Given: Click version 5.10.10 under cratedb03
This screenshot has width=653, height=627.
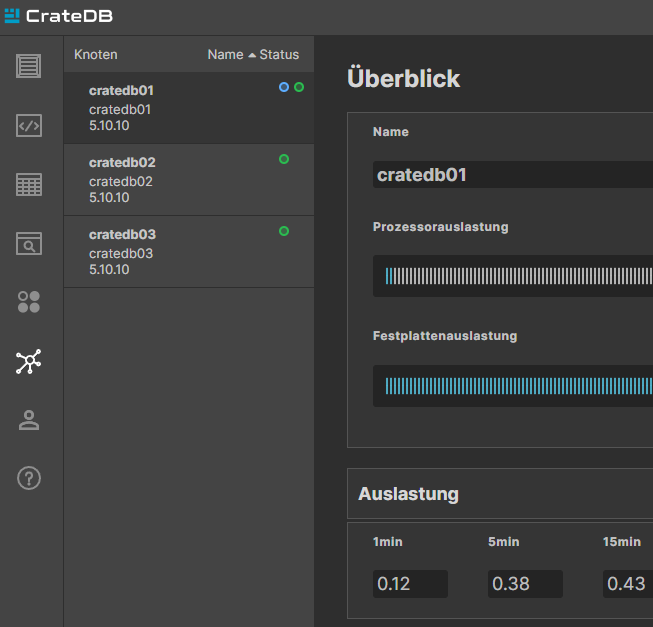Looking at the screenshot, I should [x=109, y=269].
